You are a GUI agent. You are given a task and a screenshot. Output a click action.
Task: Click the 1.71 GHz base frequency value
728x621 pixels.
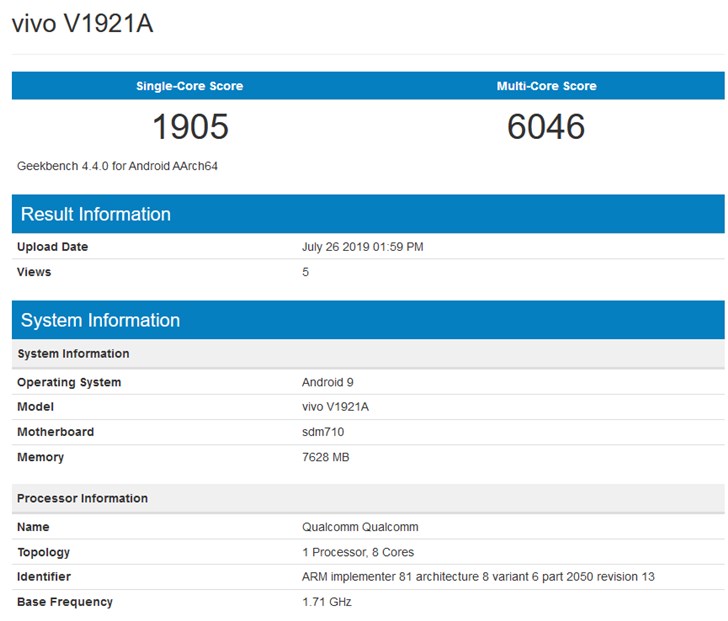[x=326, y=602]
